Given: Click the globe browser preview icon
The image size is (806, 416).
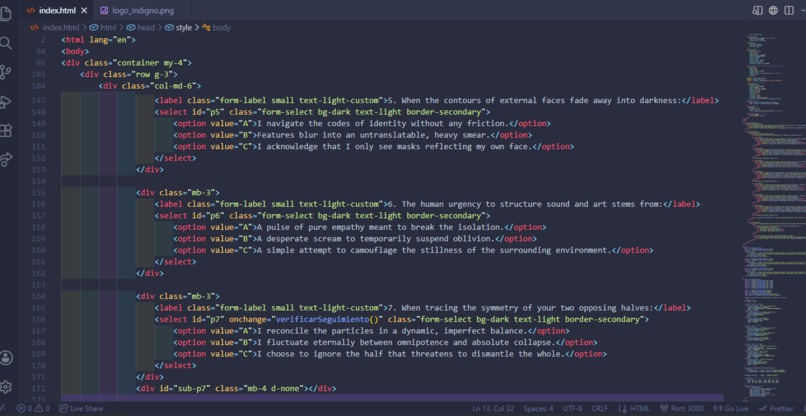Looking at the screenshot, I should pyautogui.click(x=773, y=10).
